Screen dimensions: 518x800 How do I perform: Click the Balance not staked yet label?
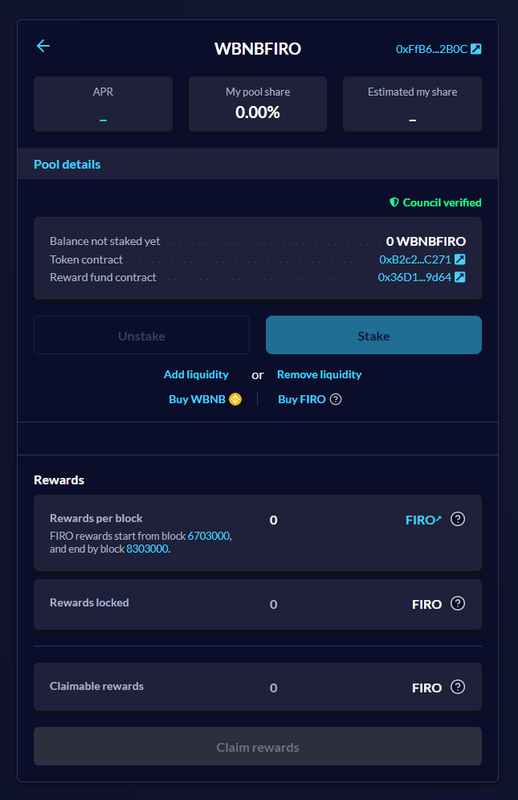click(105, 241)
